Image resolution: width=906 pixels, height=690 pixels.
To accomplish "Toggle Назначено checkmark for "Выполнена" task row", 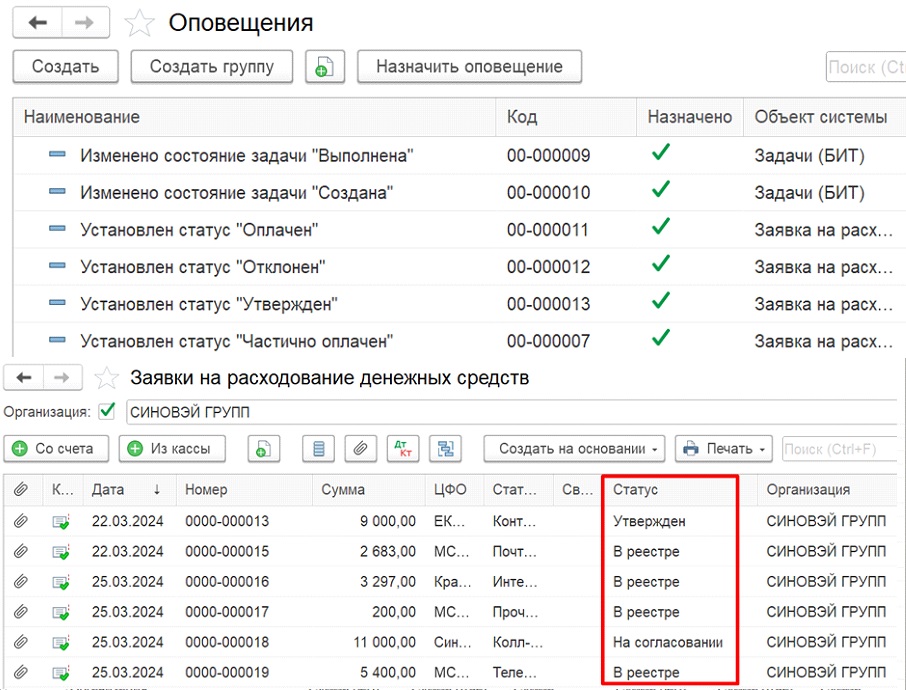I will click(660, 154).
